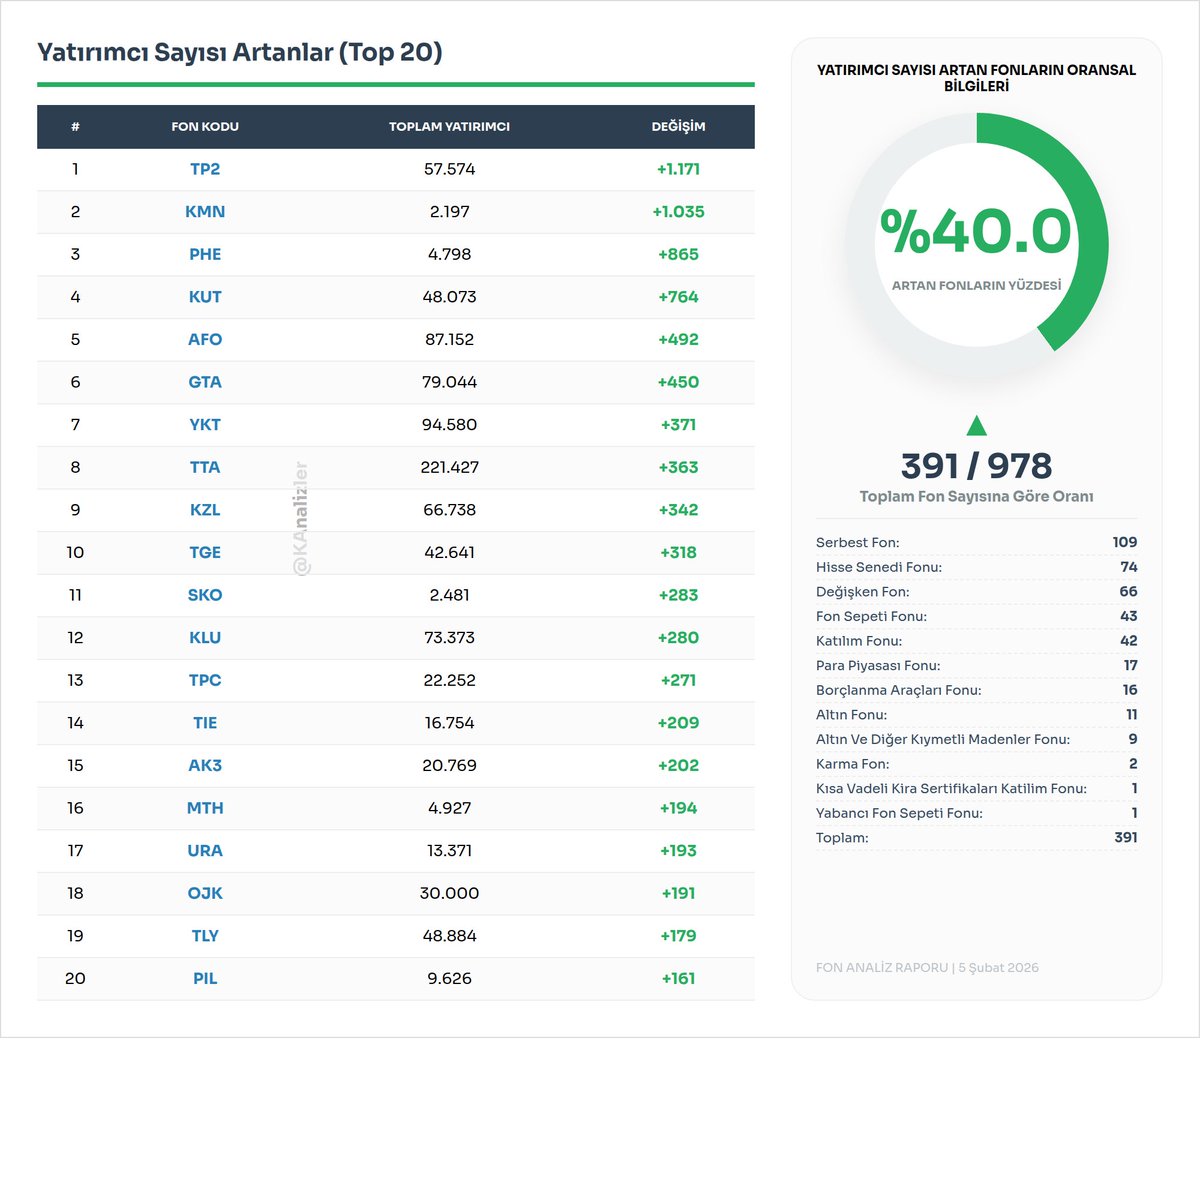Click the FON KODU column header
The image size is (1200, 1200).
(205, 127)
